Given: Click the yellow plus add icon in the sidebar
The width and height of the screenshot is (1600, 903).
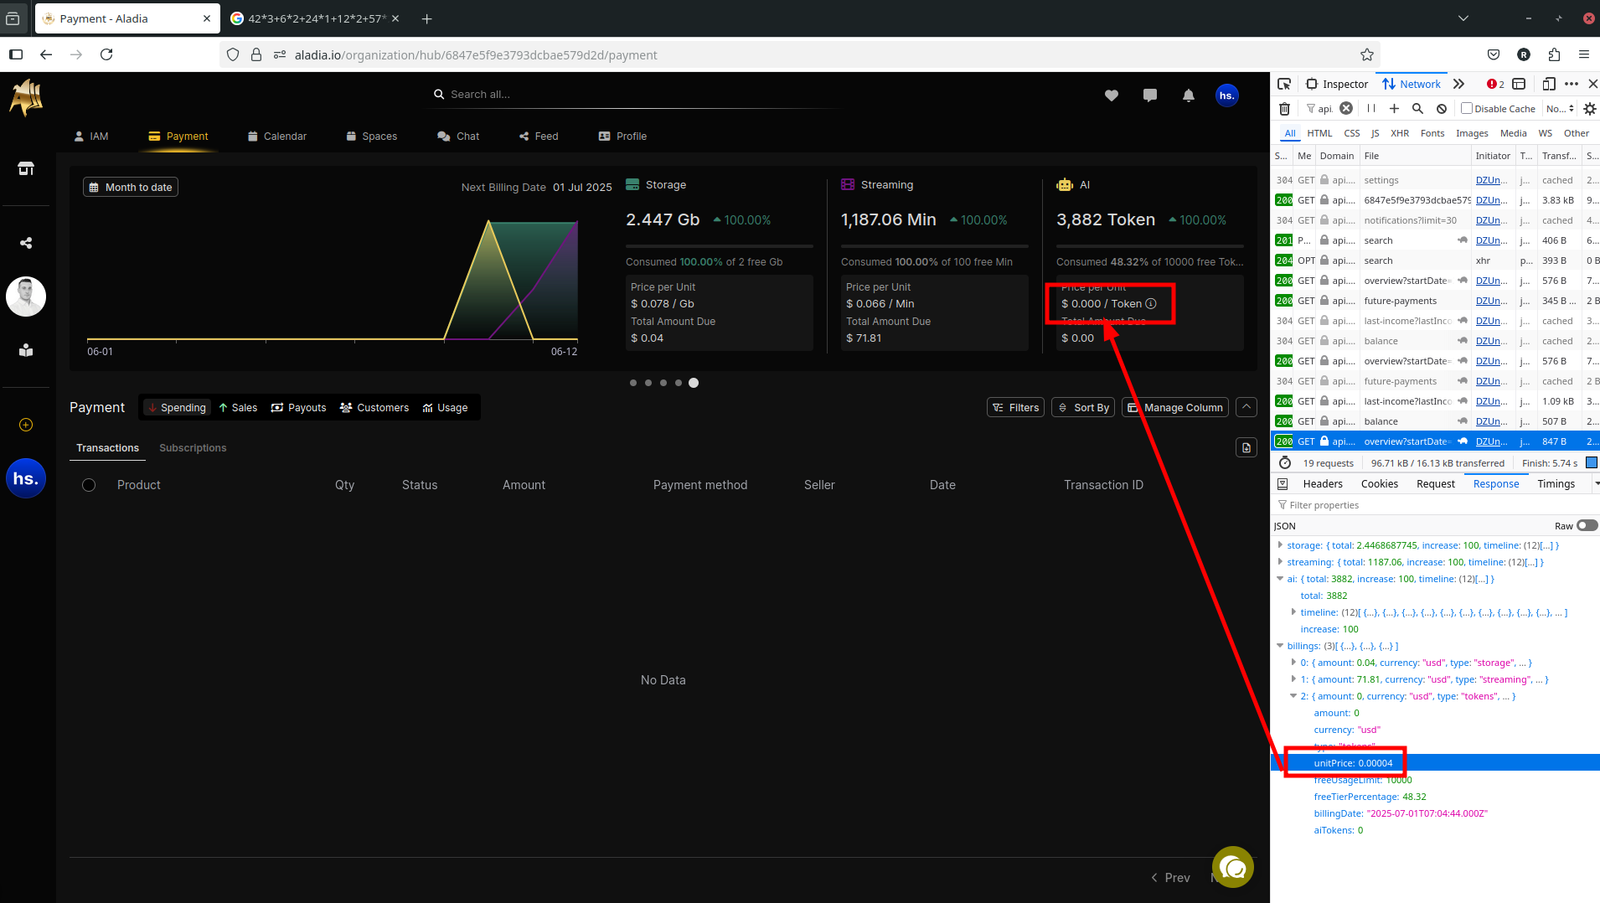Looking at the screenshot, I should [x=26, y=425].
